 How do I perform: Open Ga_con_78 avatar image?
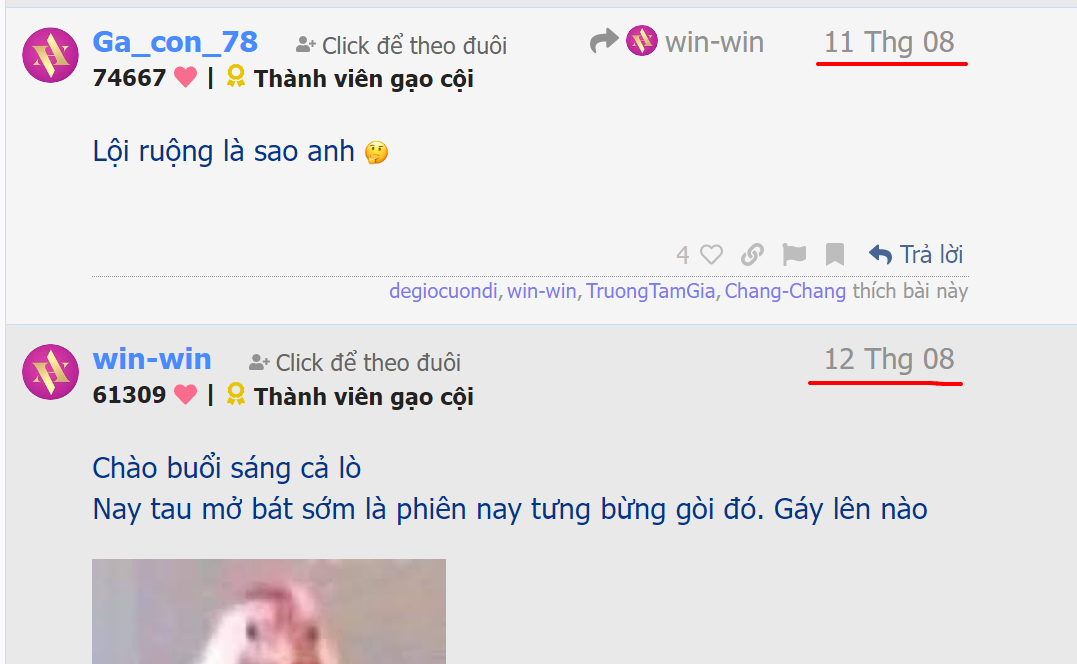[x=50, y=55]
